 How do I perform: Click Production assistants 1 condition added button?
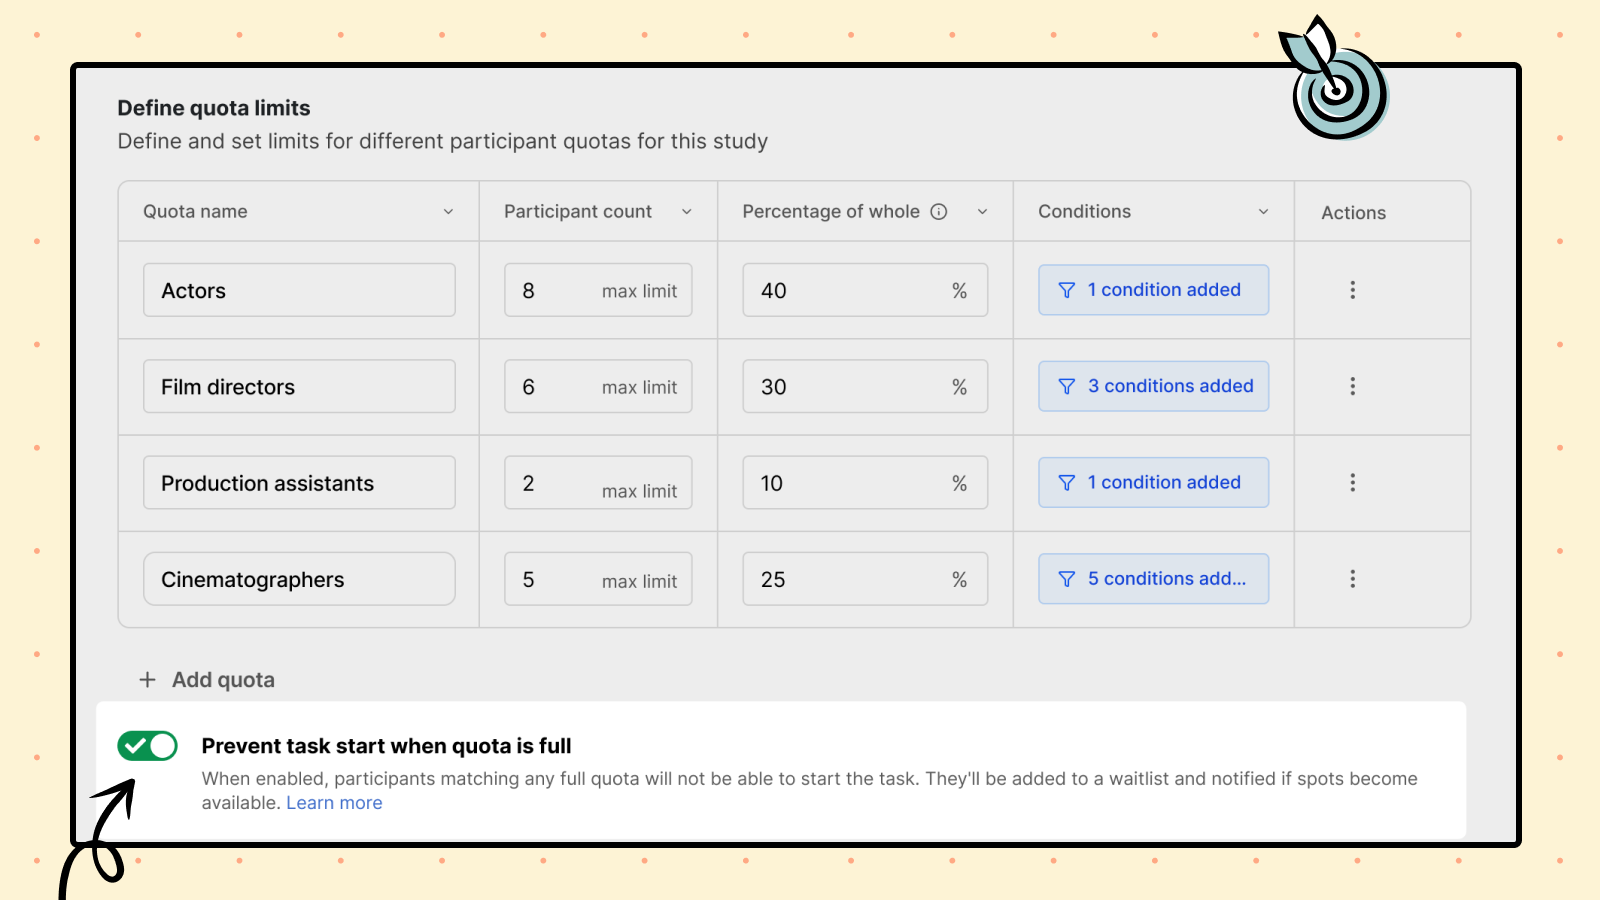click(x=1153, y=483)
